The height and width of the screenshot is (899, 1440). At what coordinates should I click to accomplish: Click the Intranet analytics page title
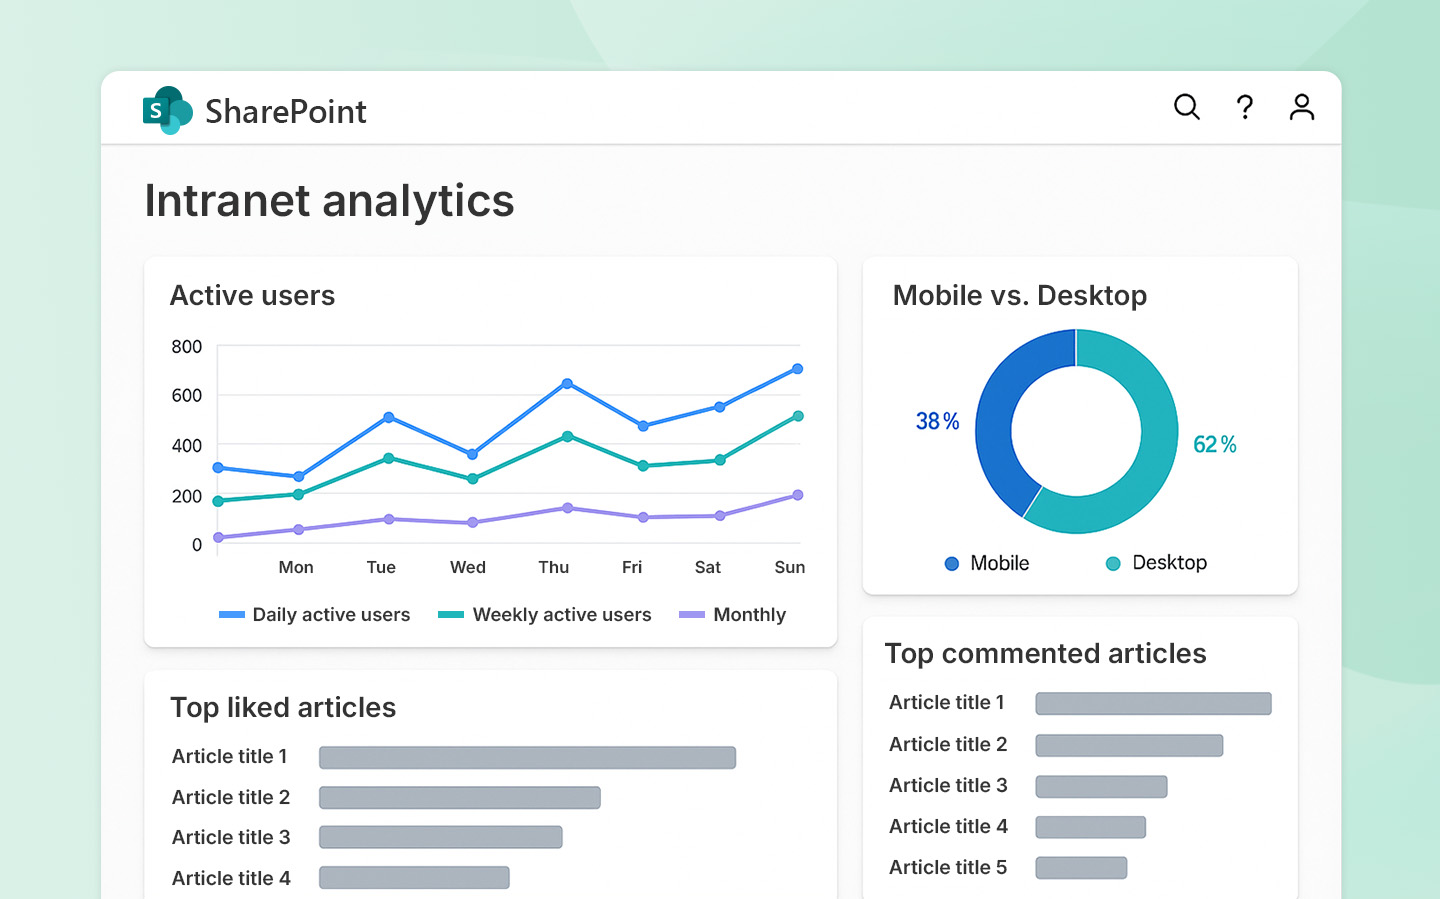click(x=329, y=201)
